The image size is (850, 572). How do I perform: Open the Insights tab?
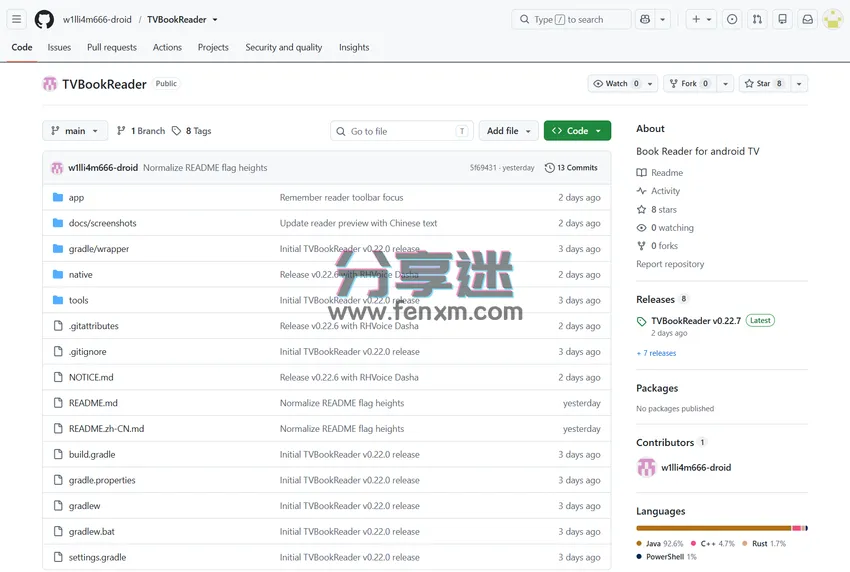click(x=354, y=47)
